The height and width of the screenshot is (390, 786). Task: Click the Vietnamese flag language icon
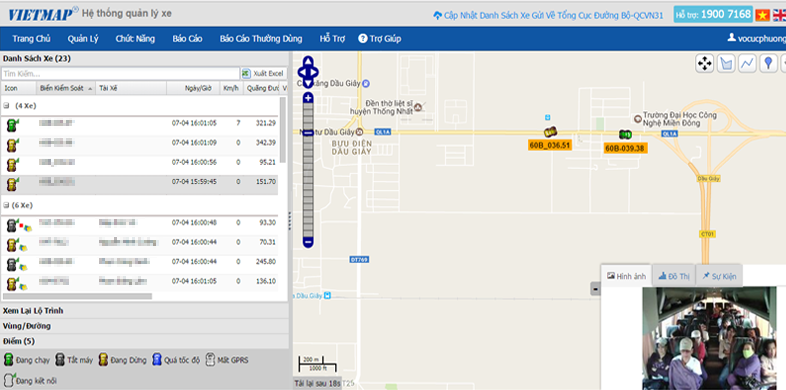coord(762,15)
